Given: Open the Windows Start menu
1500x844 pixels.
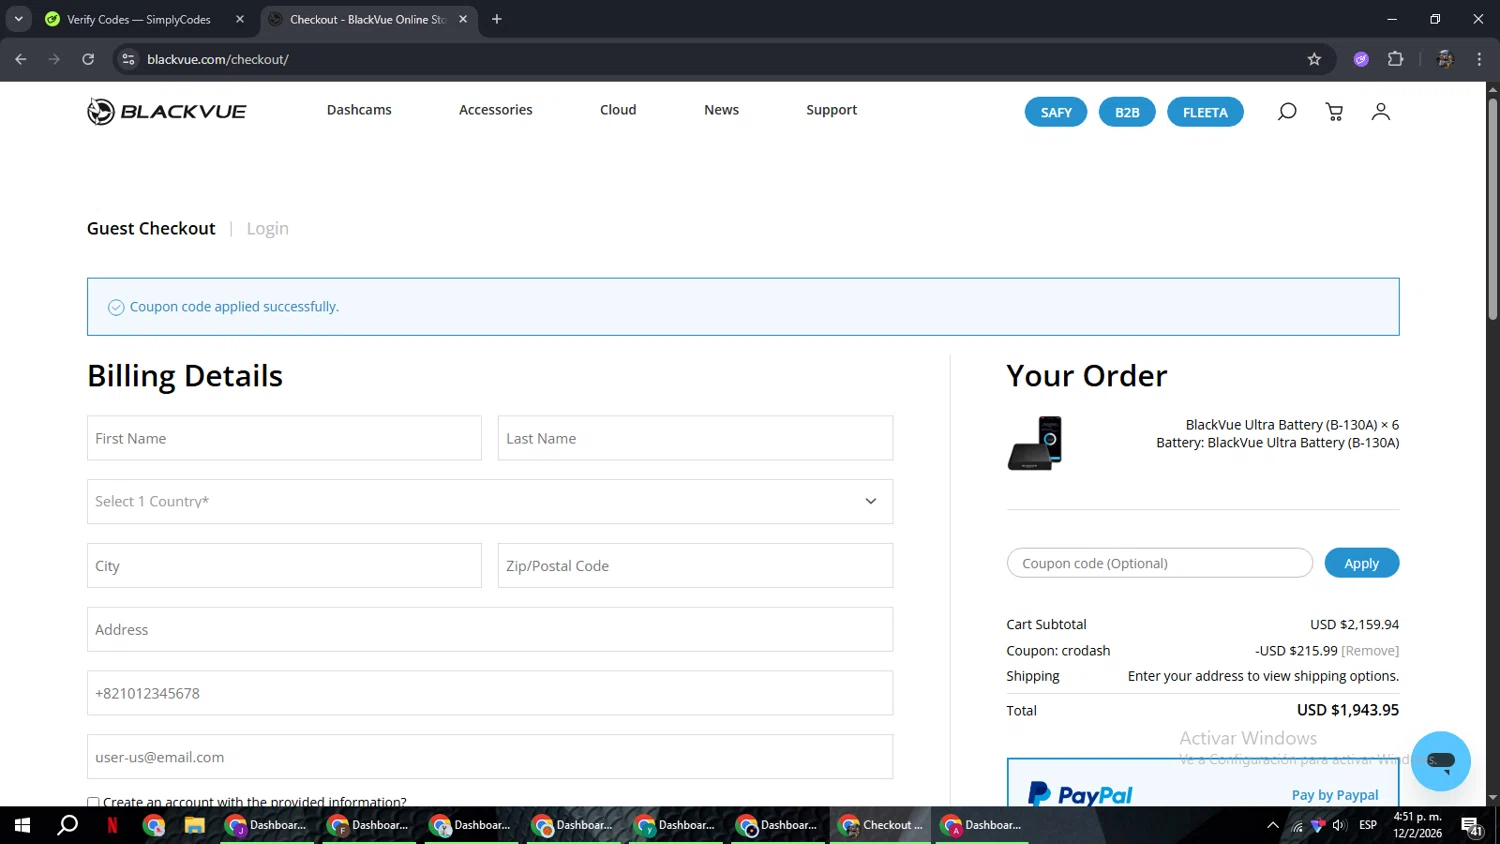Looking at the screenshot, I should pos(22,825).
